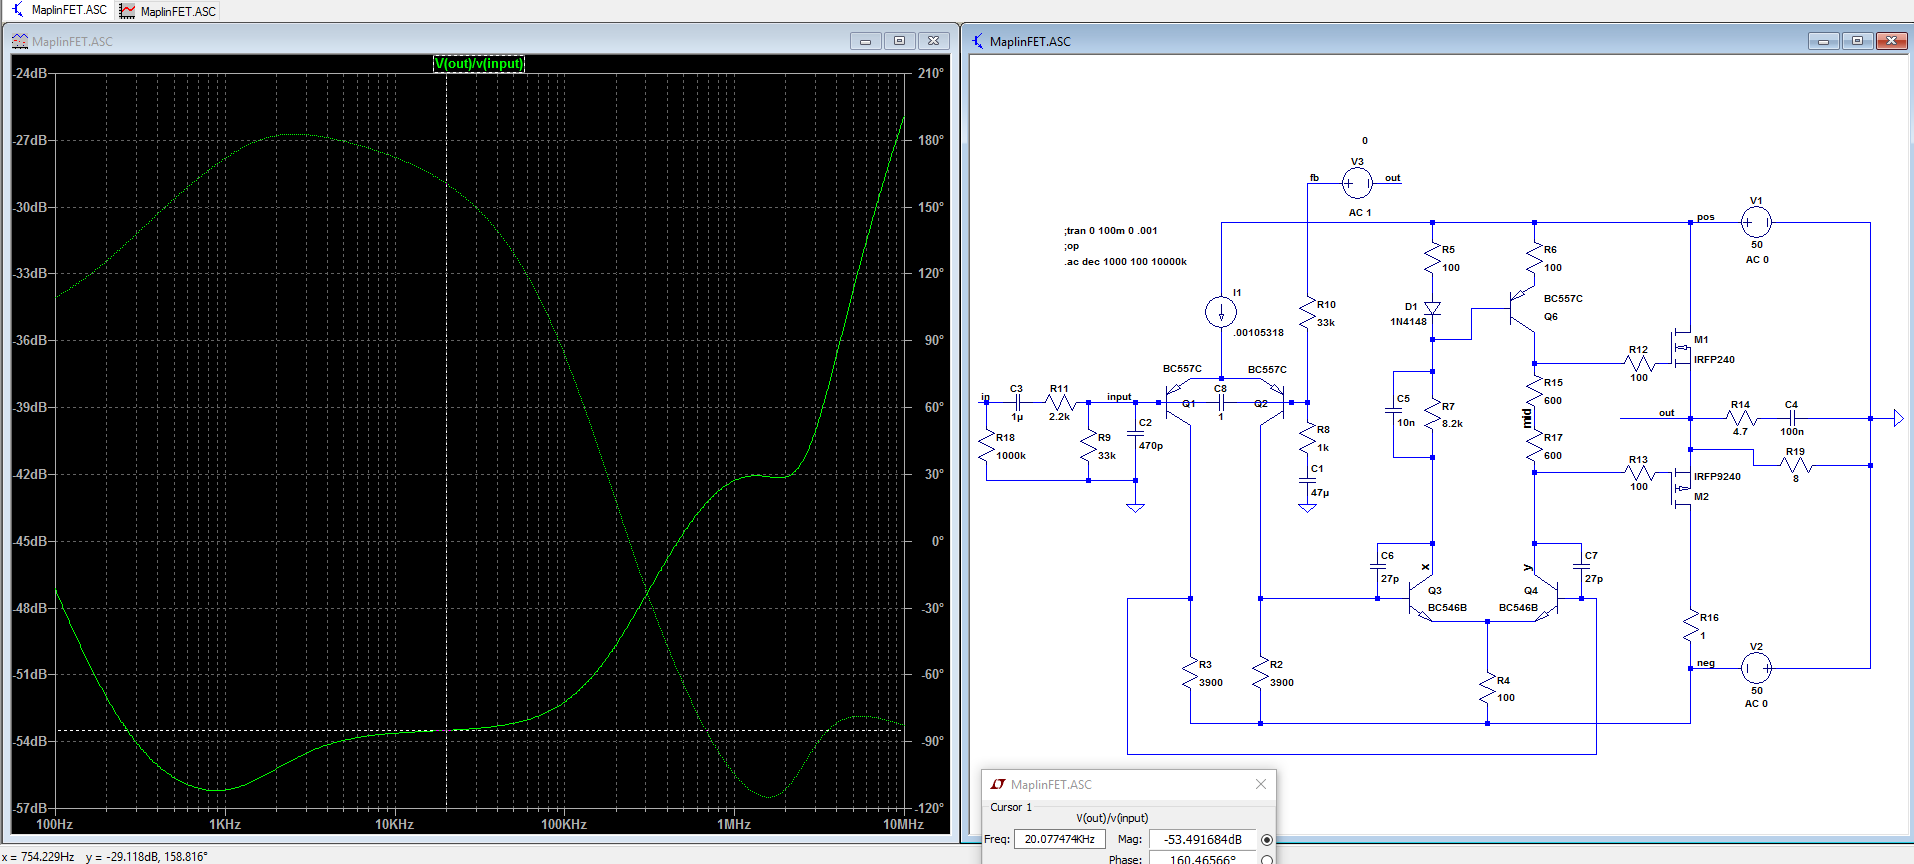Viewport: 1914px width, 864px height.
Task: Select the R16 1 ohm resistor
Action: click(x=1690, y=626)
